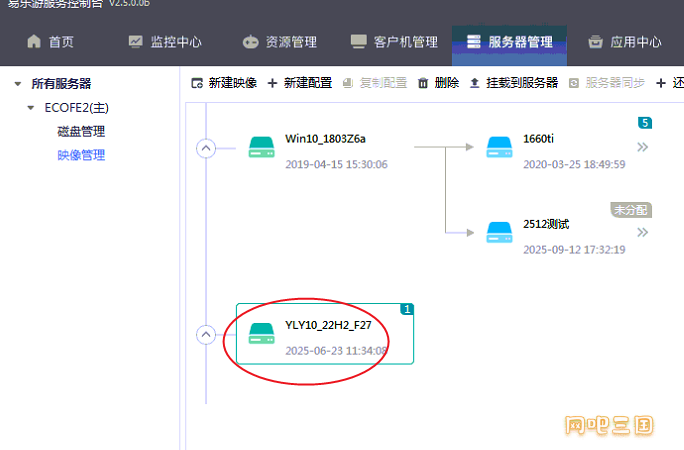Viewport: 684px width, 450px height.
Task: Select 磁盘管理 in the sidebar
Action: pos(81,131)
